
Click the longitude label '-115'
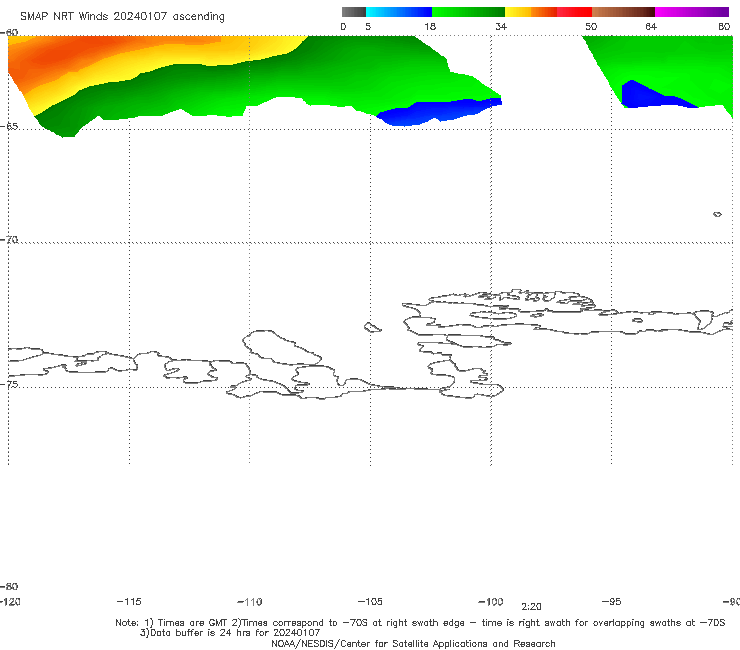[x=129, y=602]
